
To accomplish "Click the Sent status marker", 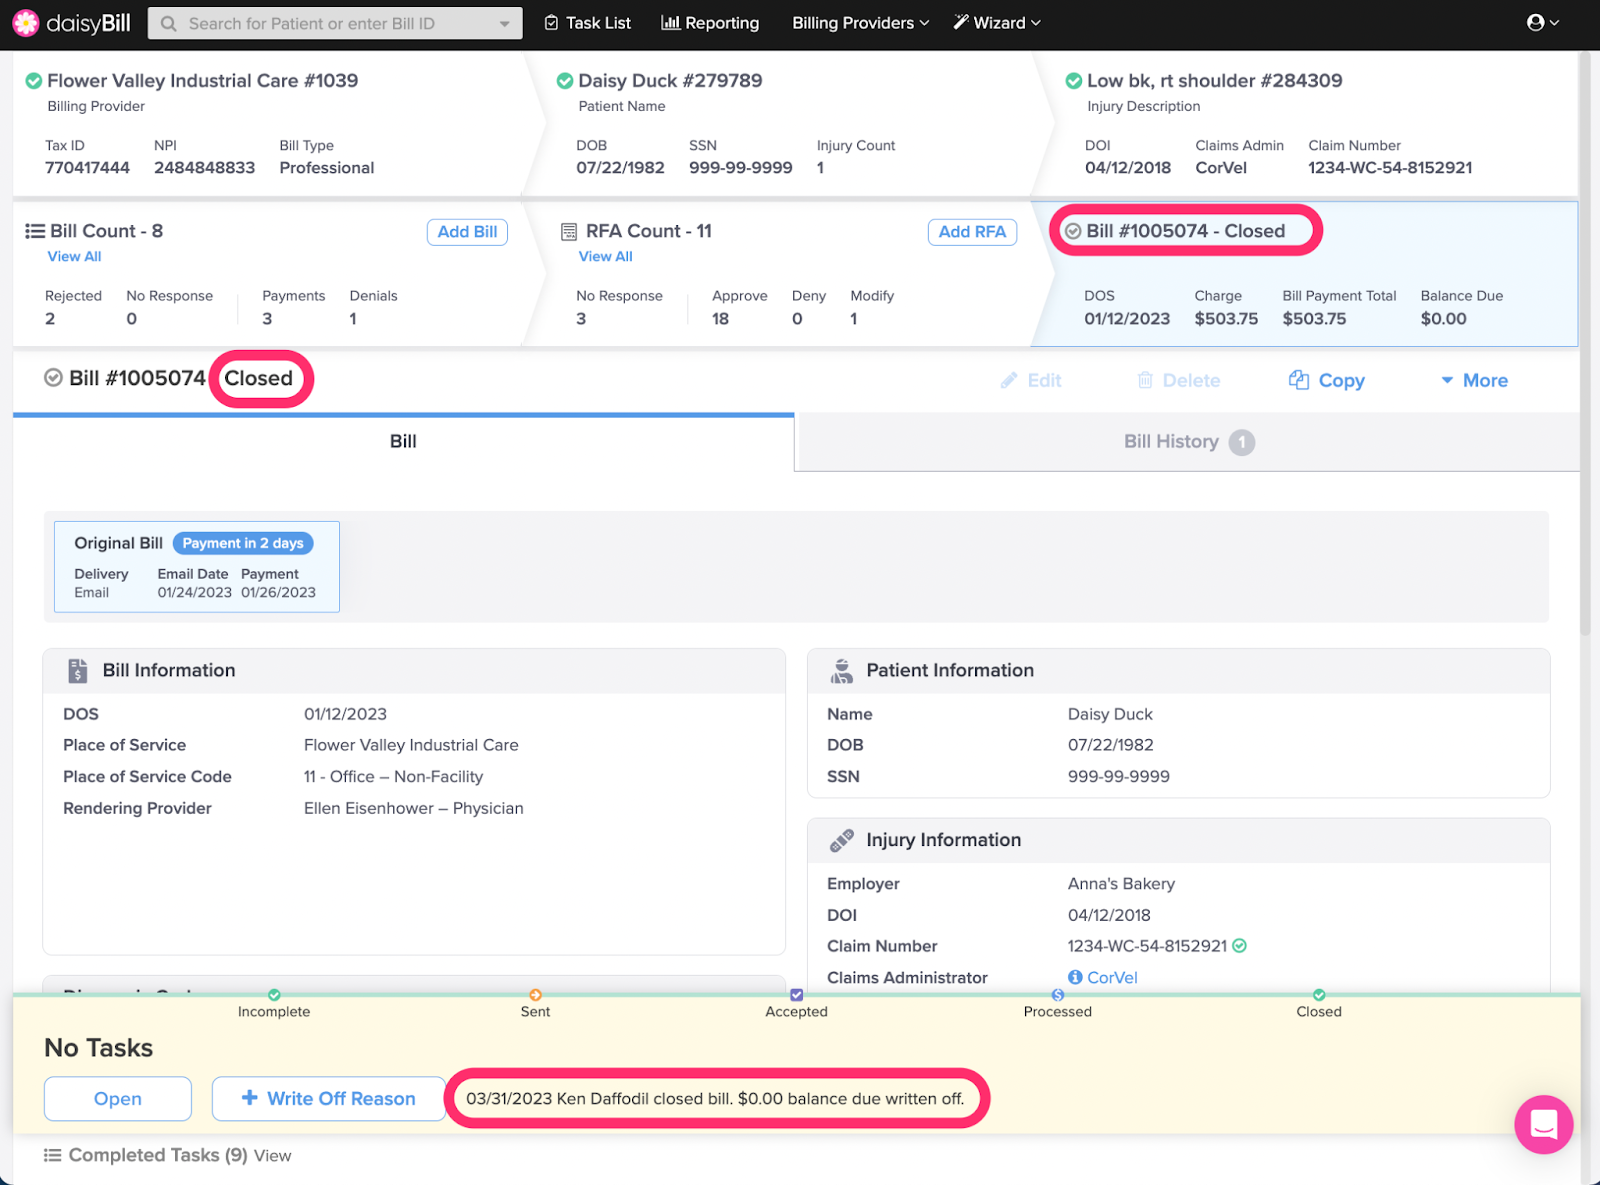I will (535, 995).
